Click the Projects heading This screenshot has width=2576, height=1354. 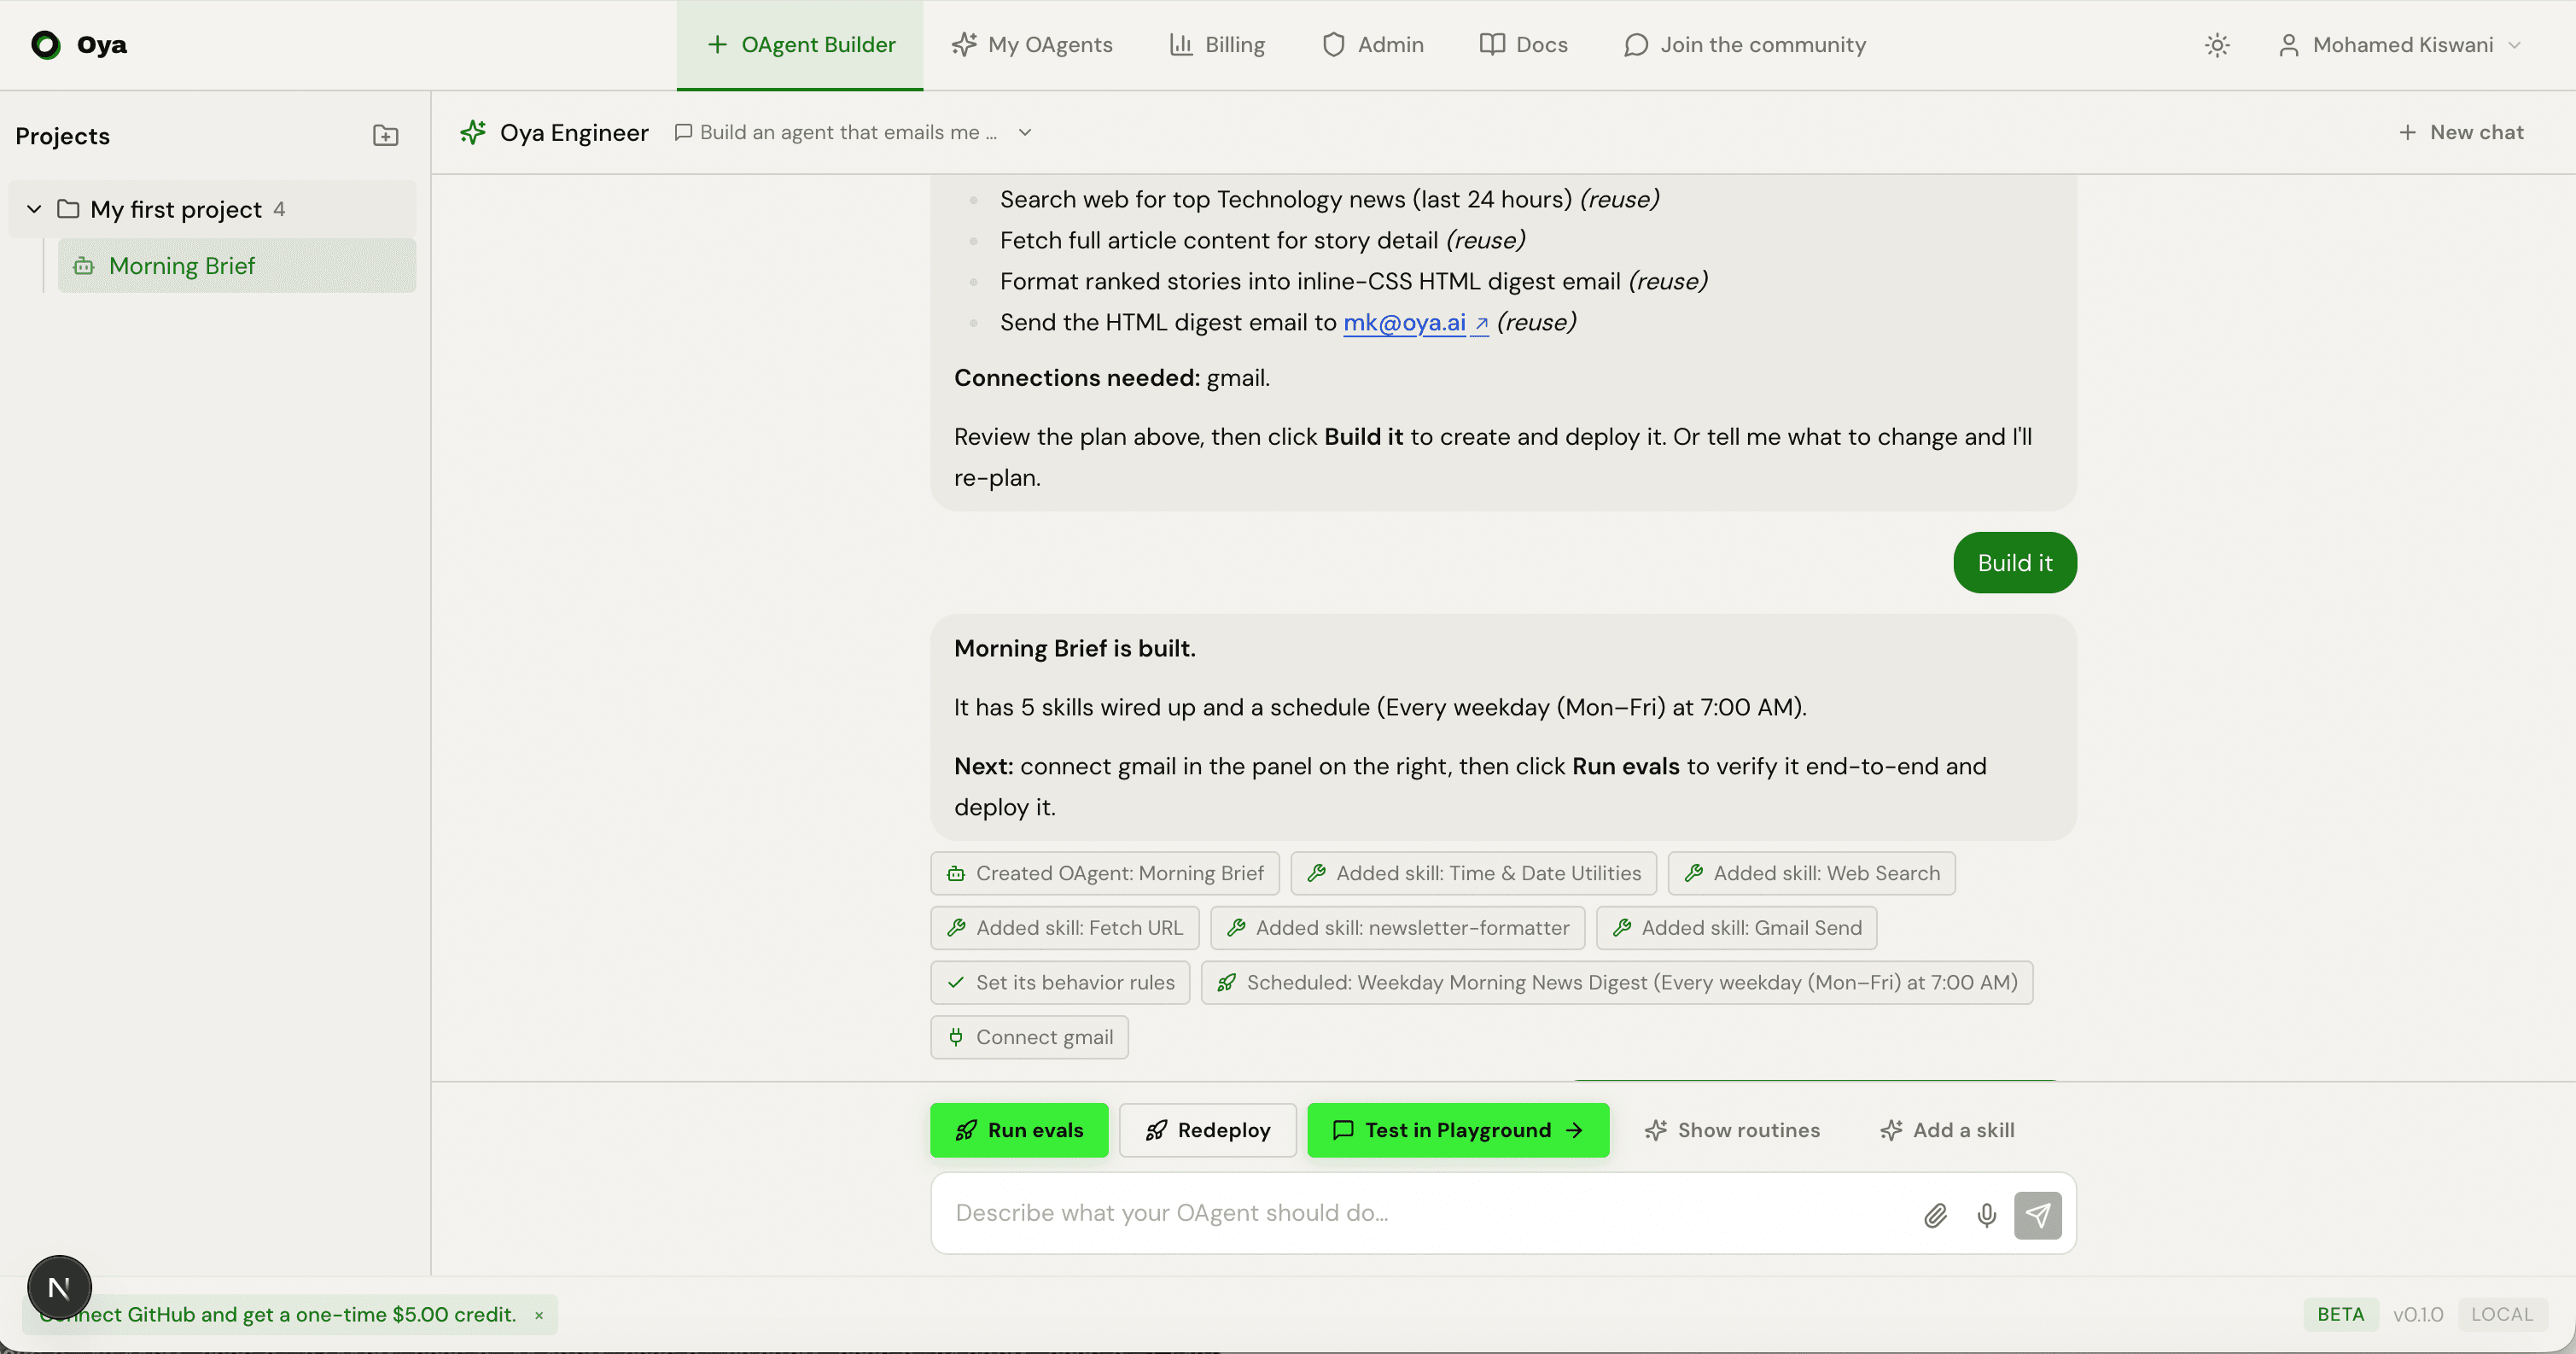pyautogui.click(x=63, y=136)
